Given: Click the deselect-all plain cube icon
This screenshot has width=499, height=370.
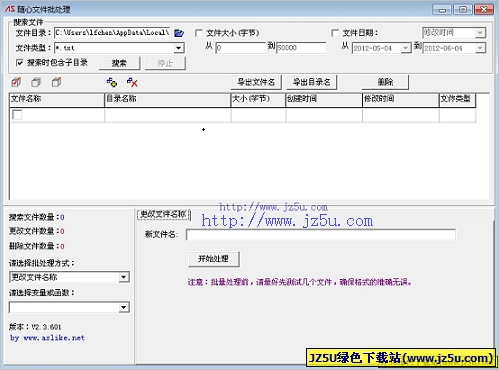Looking at the screenshot, I should [36, 82].
